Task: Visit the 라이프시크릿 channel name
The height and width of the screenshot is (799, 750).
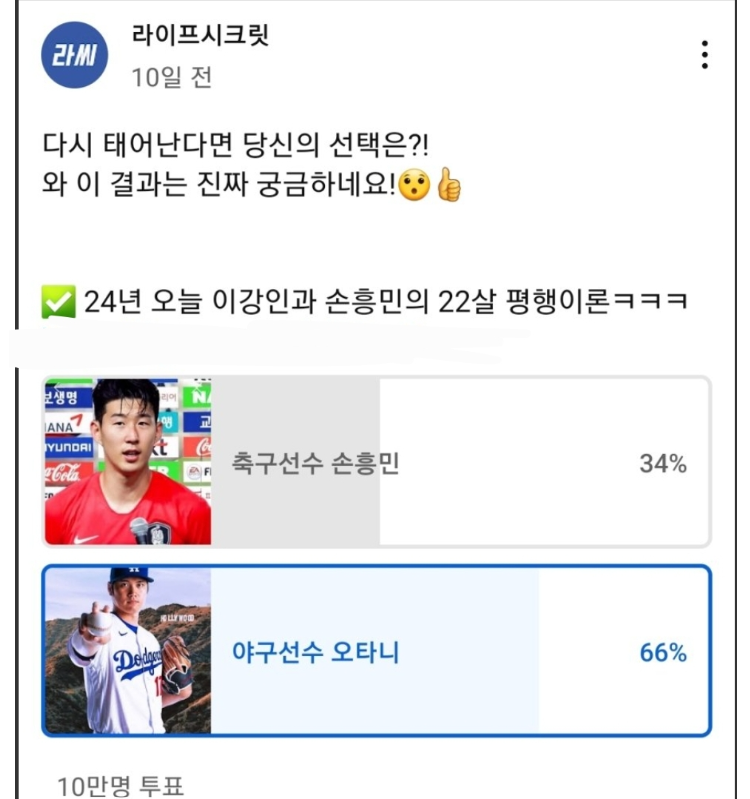Action: point(200,36)
